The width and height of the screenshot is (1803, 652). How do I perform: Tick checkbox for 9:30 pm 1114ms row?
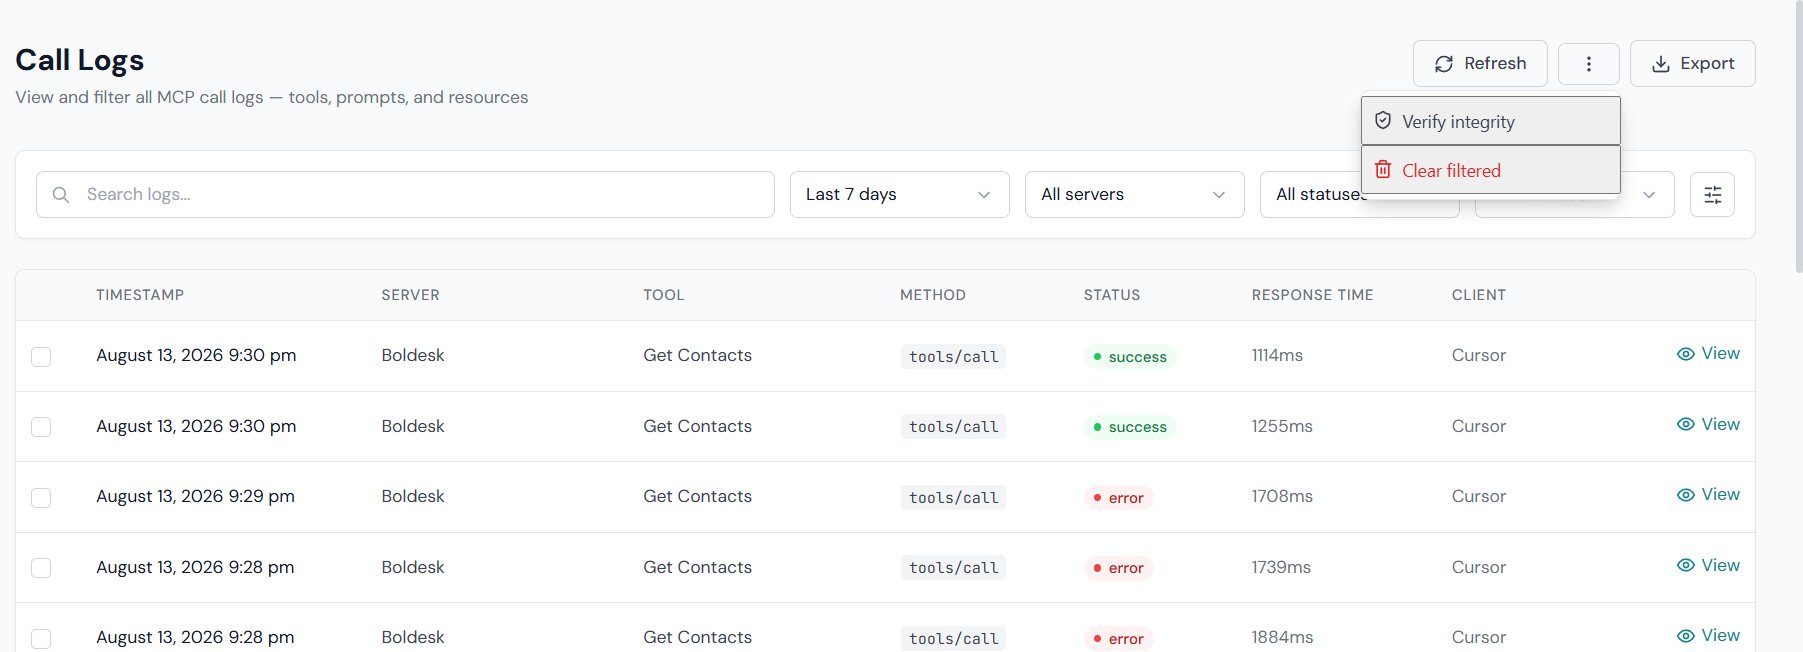coord(41,357)
